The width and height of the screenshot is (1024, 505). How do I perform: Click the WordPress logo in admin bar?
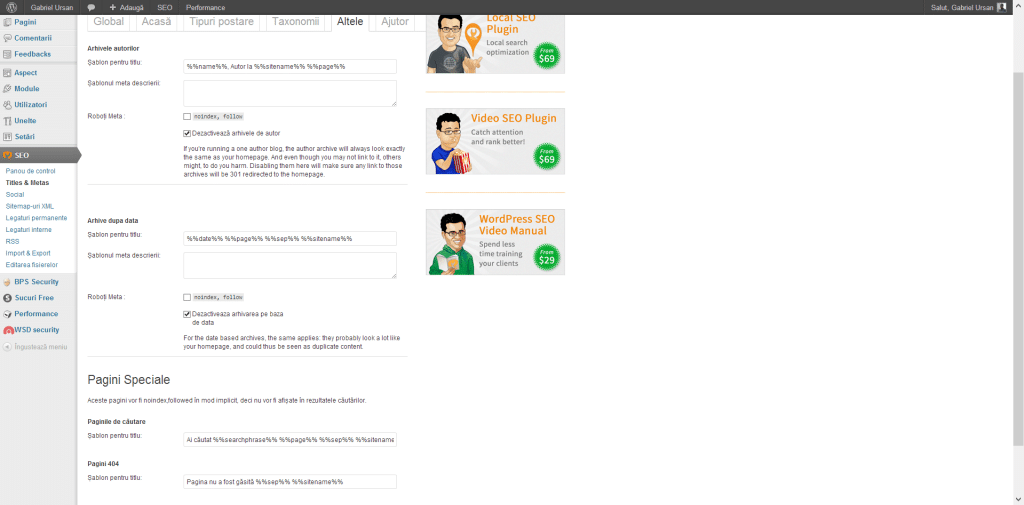click(10, 7)
